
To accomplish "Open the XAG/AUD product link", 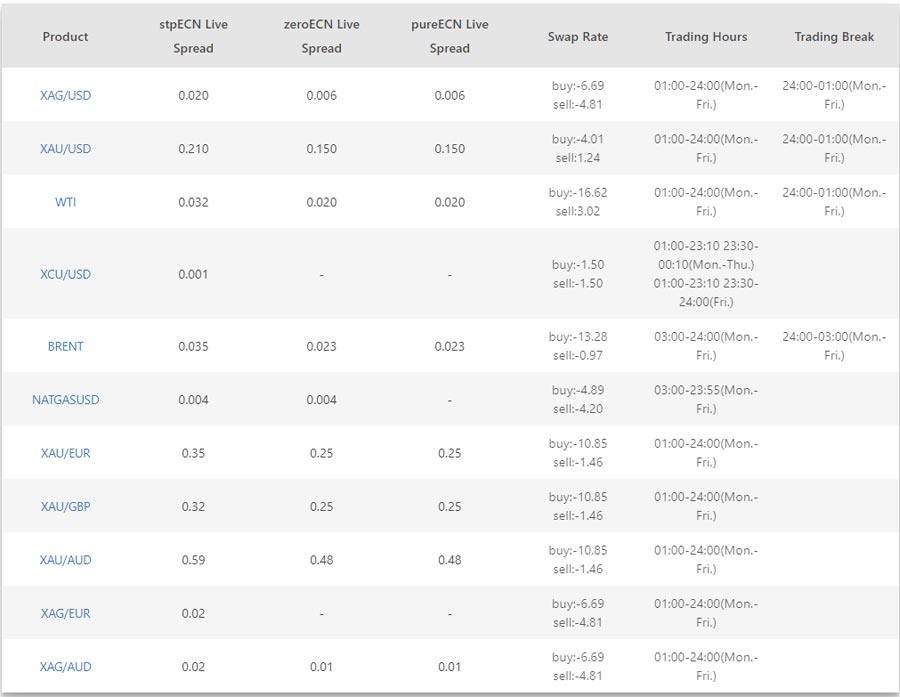I will pyautogui.click(x=65, y=667).
